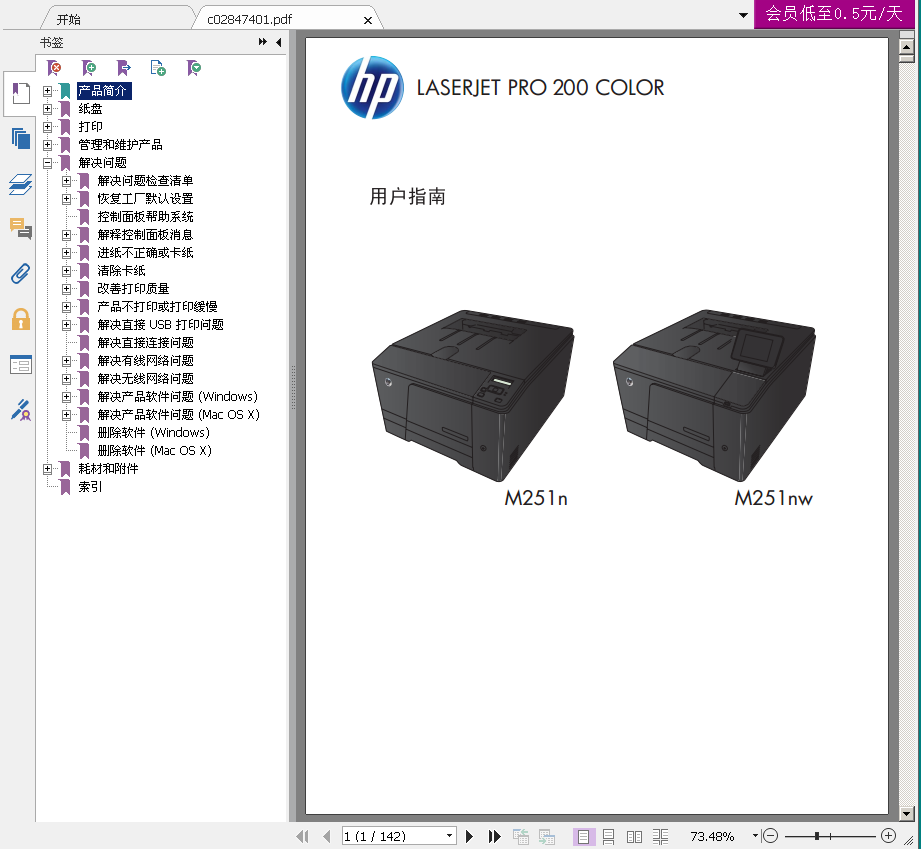The height and width of the screenshot is (849, 921).
Task: Open the Signatures pen sidebar icon
Action: coord(21,410)
